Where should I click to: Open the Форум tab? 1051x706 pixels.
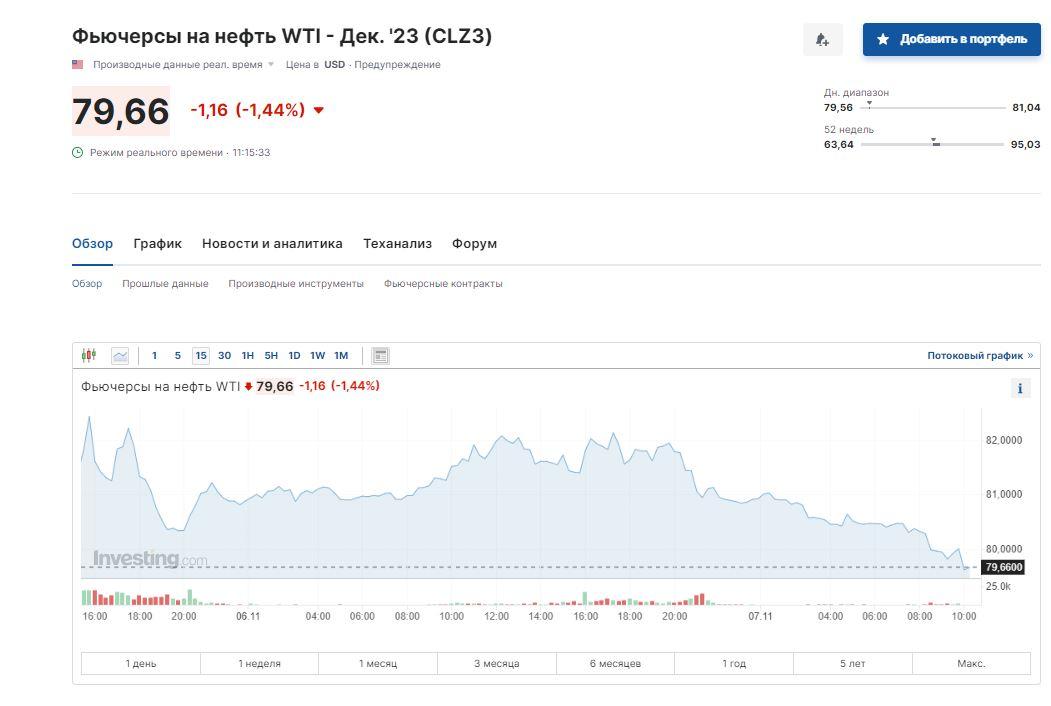pyautogui.click(x=475, y=243)
